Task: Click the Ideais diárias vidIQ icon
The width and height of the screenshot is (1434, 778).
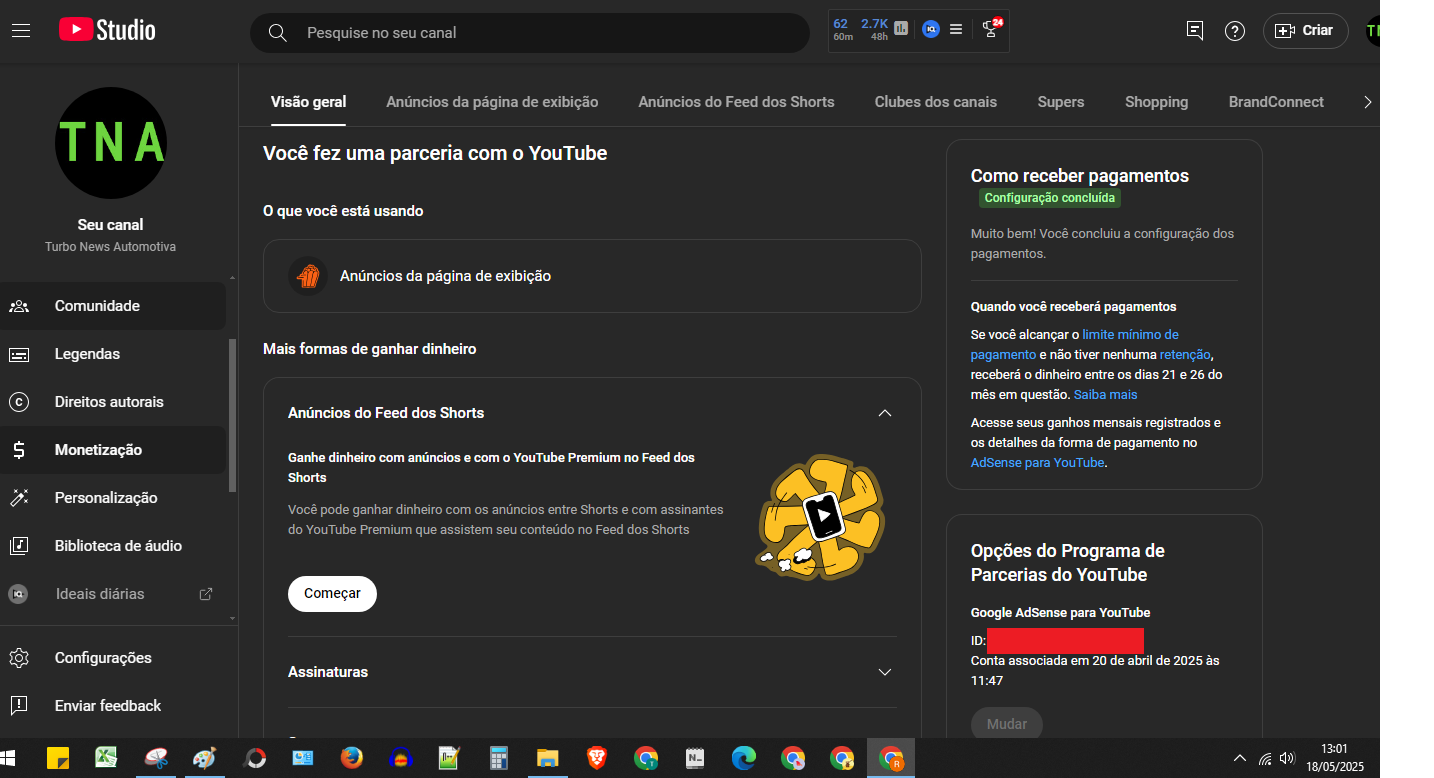Action: tap(18, 594)
